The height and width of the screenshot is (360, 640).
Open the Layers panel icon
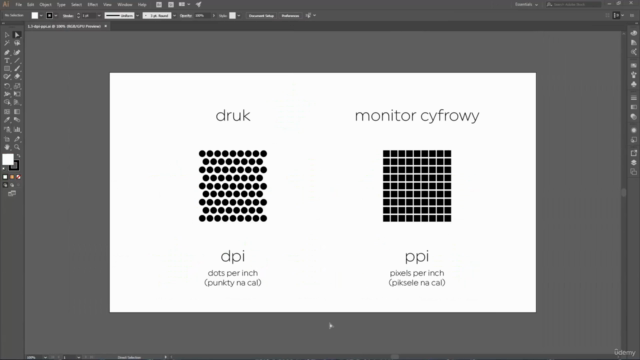coord(633,162)
